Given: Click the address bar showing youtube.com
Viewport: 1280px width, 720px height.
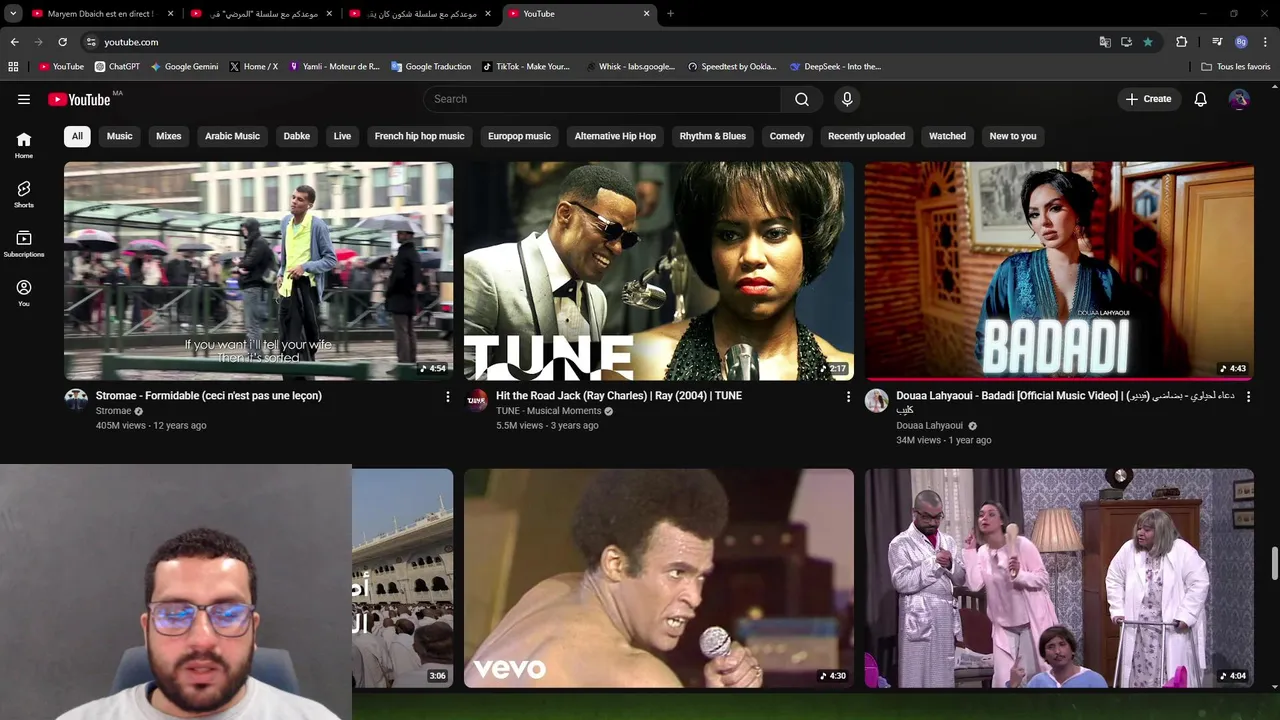Looking at the screenshot, I should (590, 42).
